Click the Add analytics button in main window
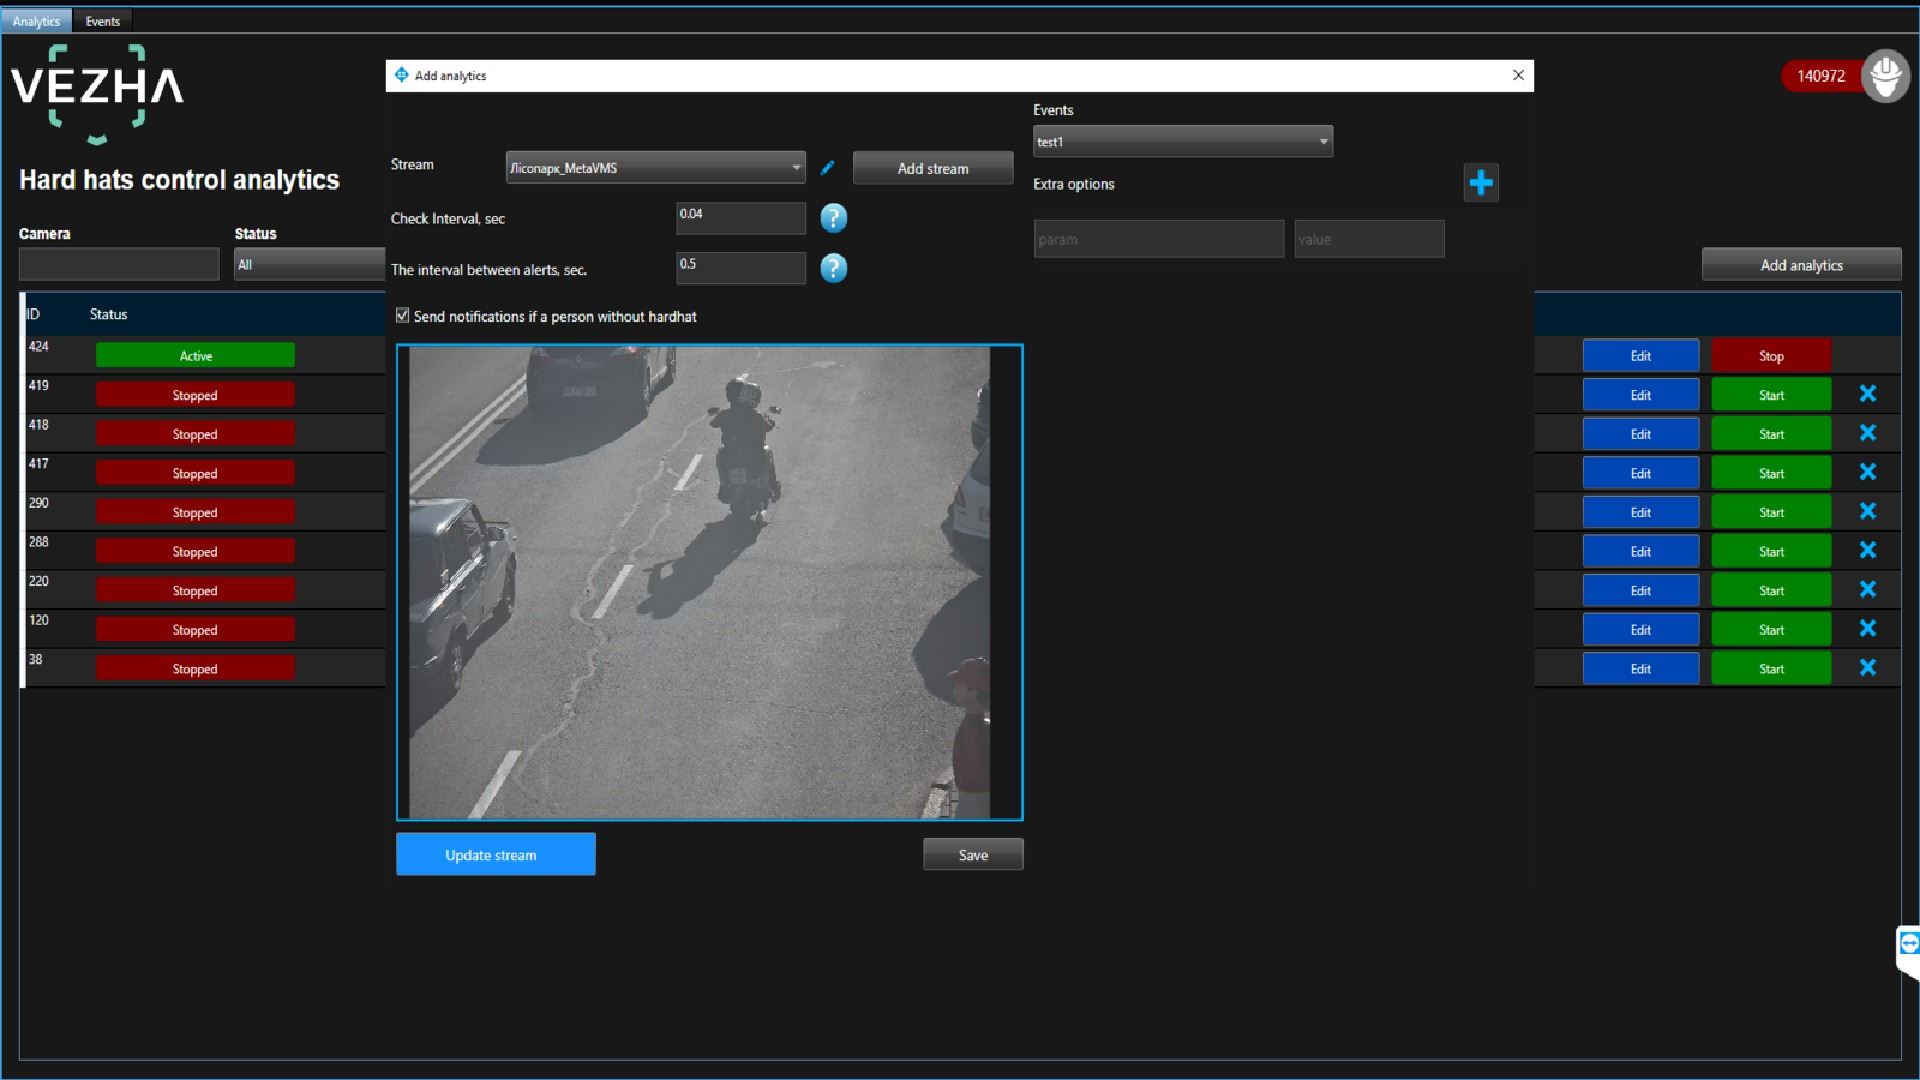This screenshot has height=1080, width=1920. coord(1801,265)
